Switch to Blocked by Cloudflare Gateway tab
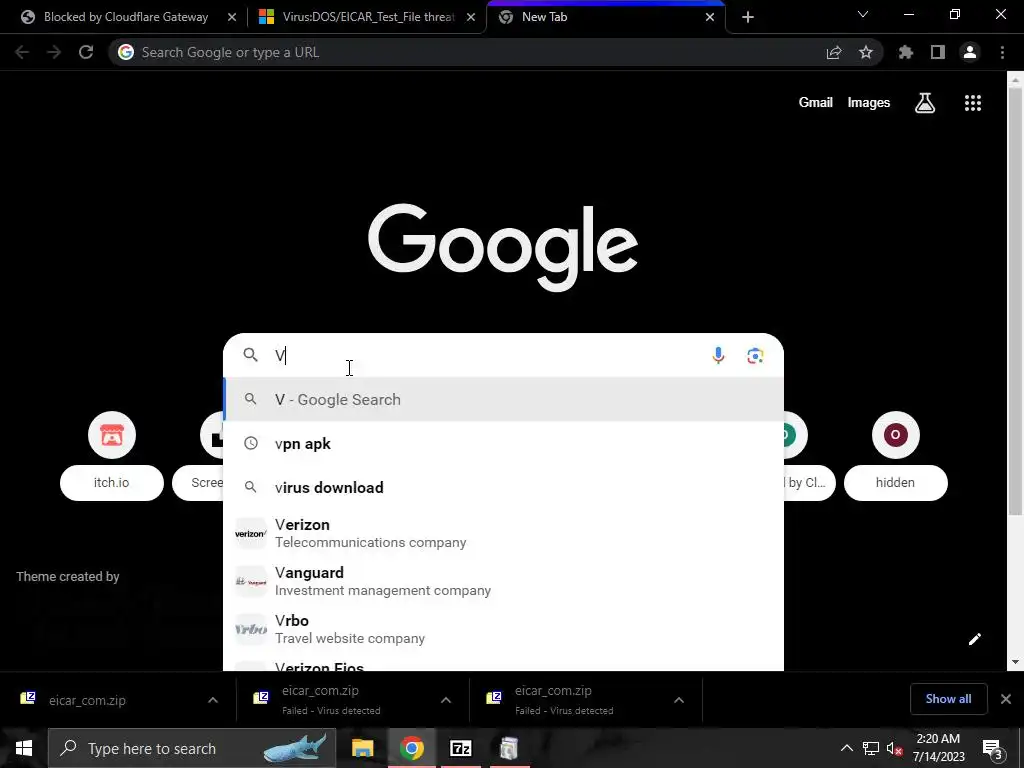 coord(125,17)
